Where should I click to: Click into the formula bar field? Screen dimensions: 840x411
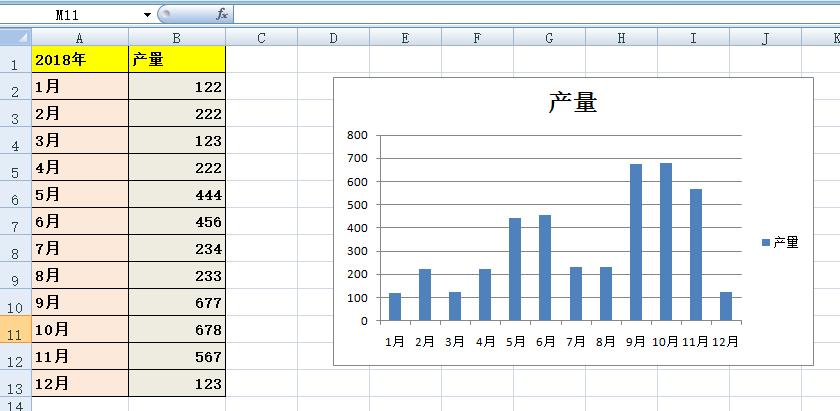coord(536,14)
